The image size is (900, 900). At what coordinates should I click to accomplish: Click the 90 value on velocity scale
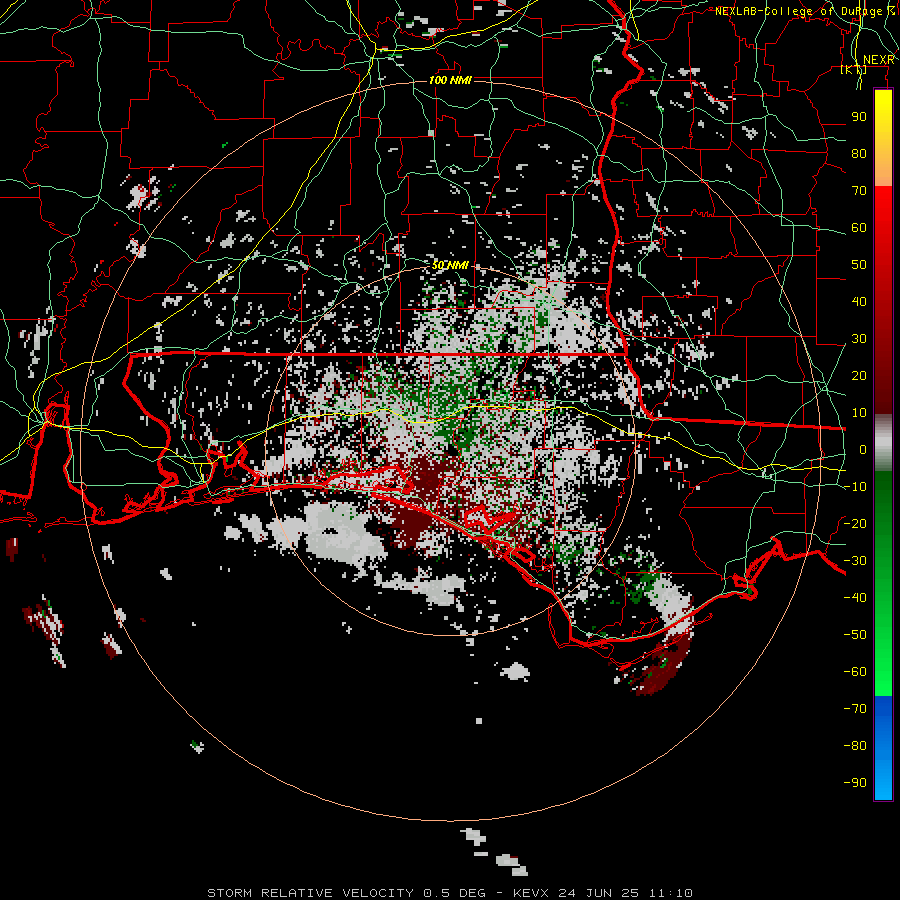tap(859, 117)
